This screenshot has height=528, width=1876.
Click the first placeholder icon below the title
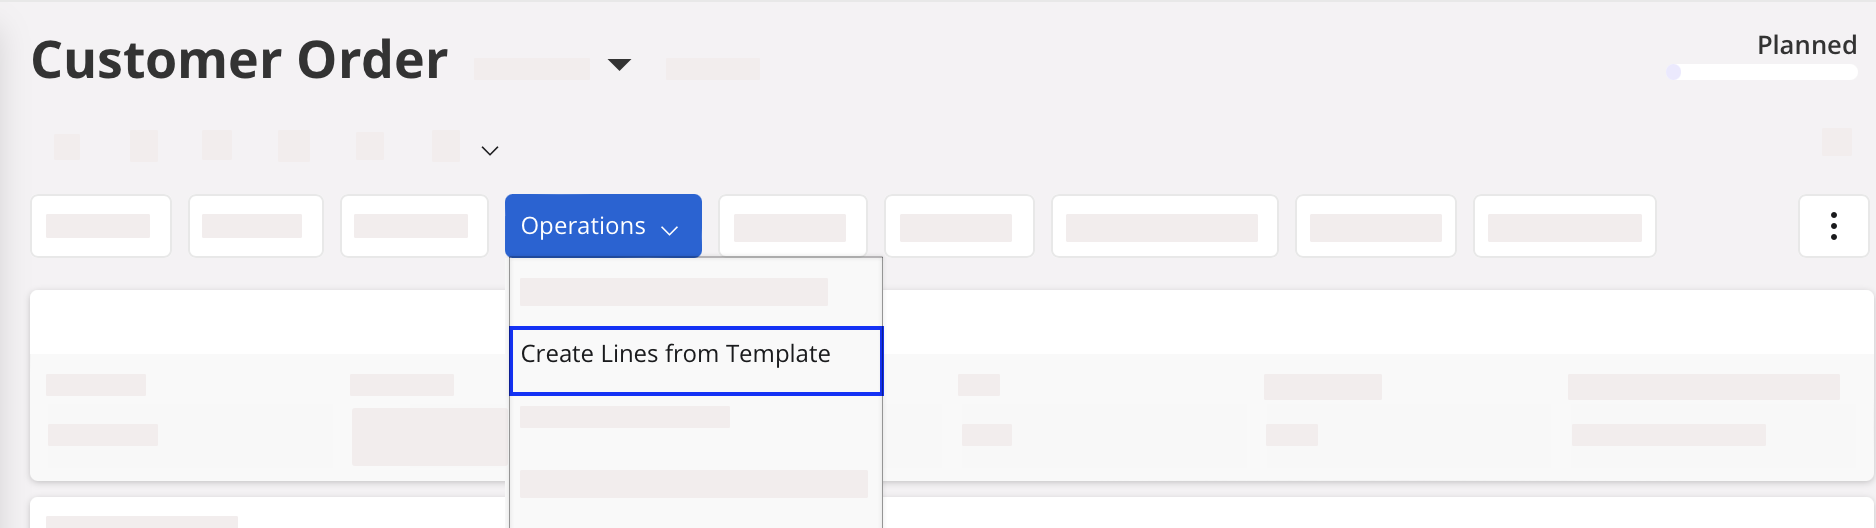(x=67, y=147)
